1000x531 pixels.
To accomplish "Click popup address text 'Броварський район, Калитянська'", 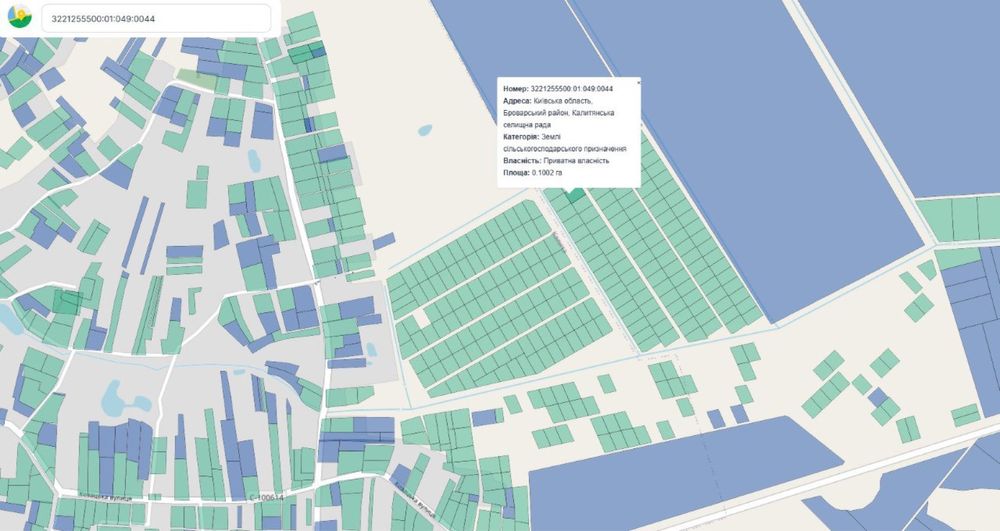I will (x=559, y=113).
